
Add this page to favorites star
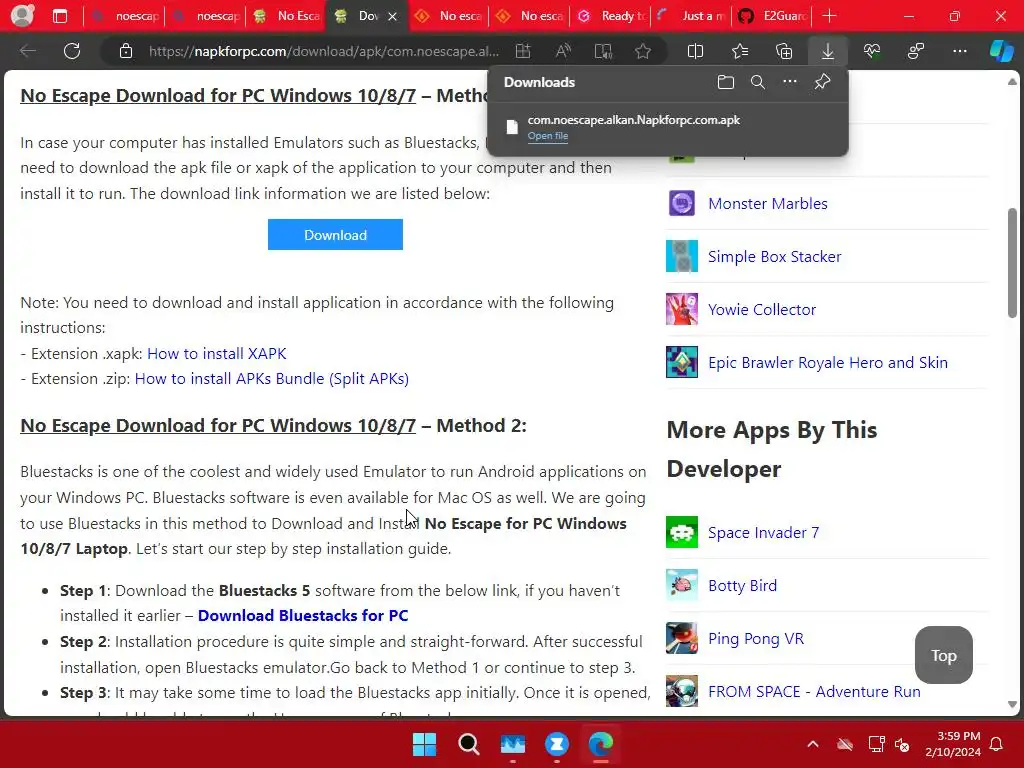point(643,51)
